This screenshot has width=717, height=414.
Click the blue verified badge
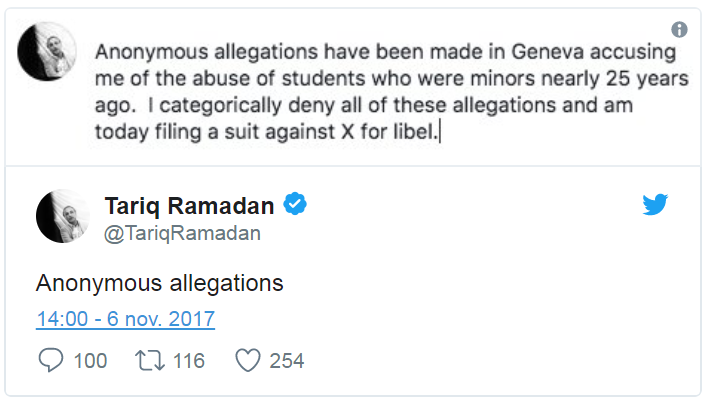(295, 204)
